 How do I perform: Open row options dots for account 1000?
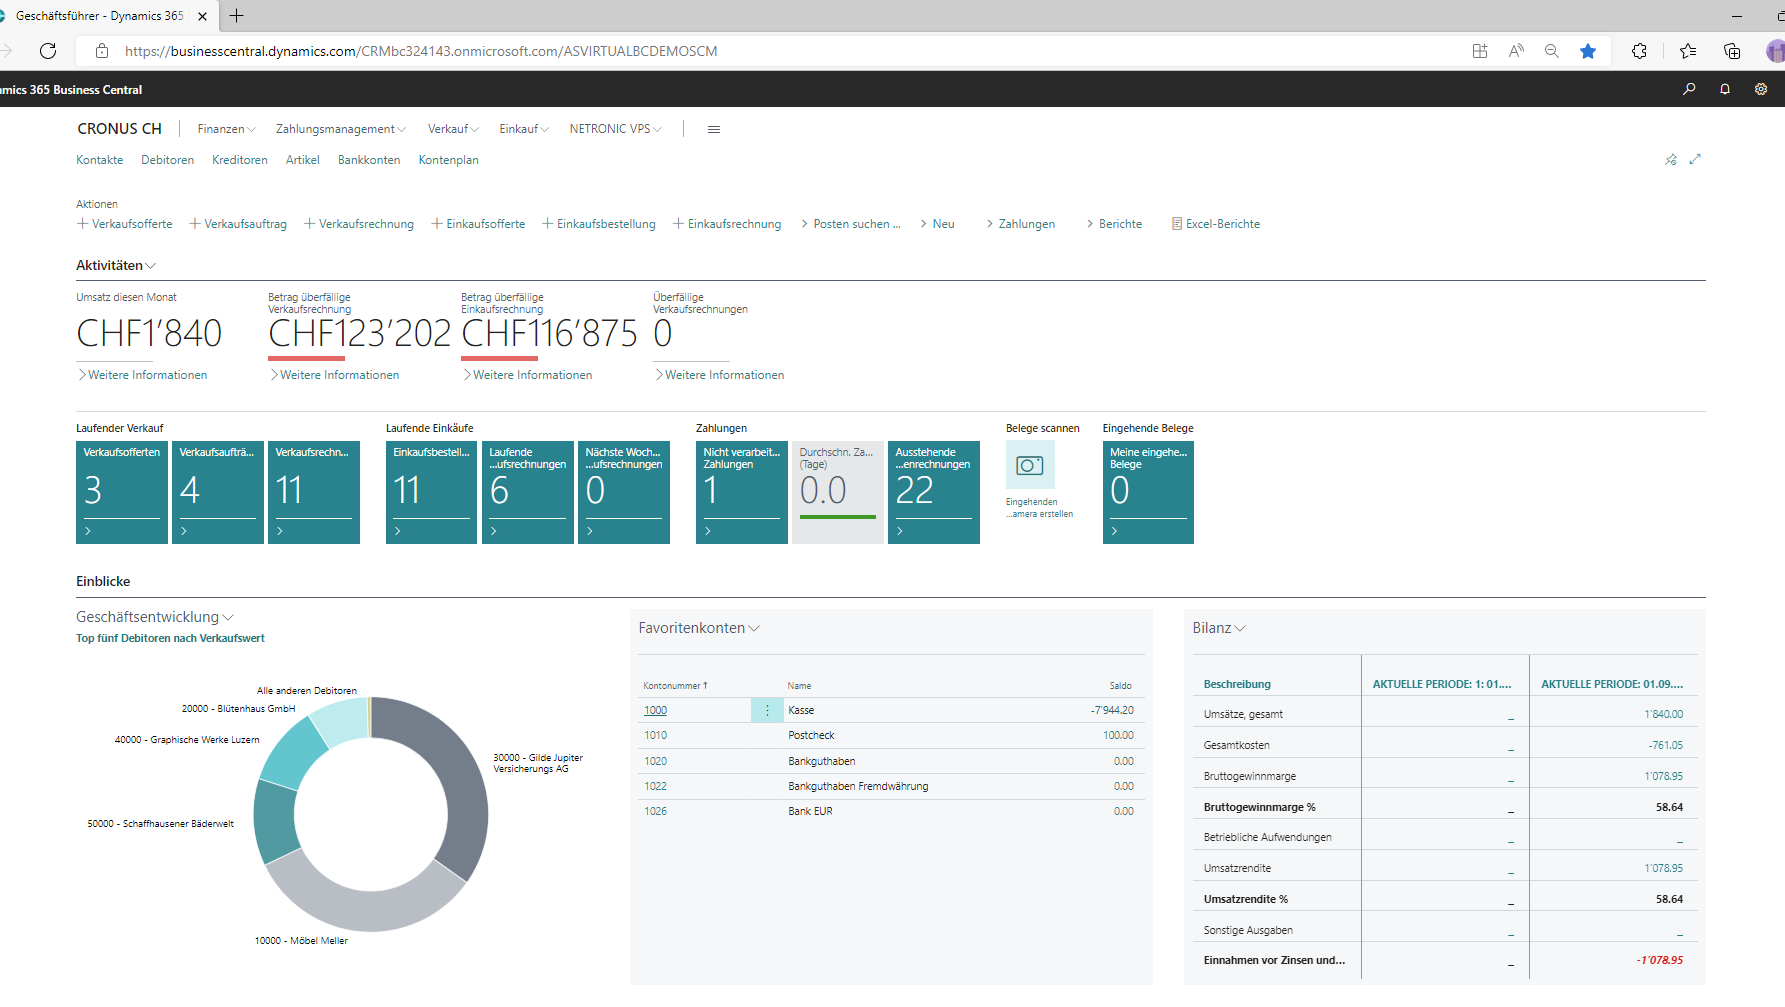[767, 710]
